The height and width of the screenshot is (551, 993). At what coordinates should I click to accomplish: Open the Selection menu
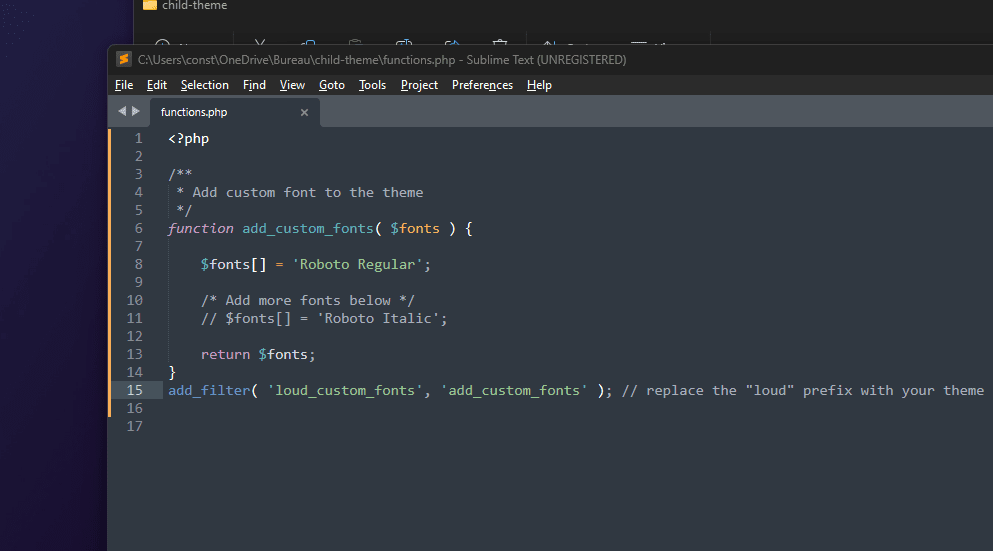tap(205, 85)
